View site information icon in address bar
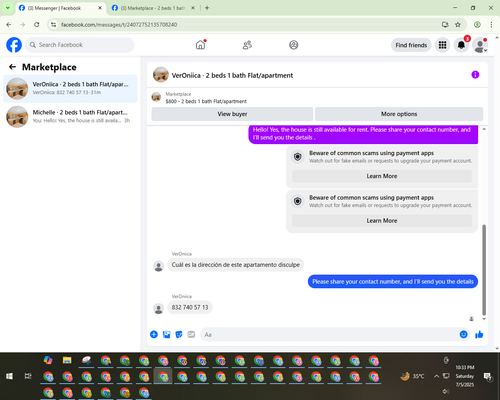 [53, 24]
